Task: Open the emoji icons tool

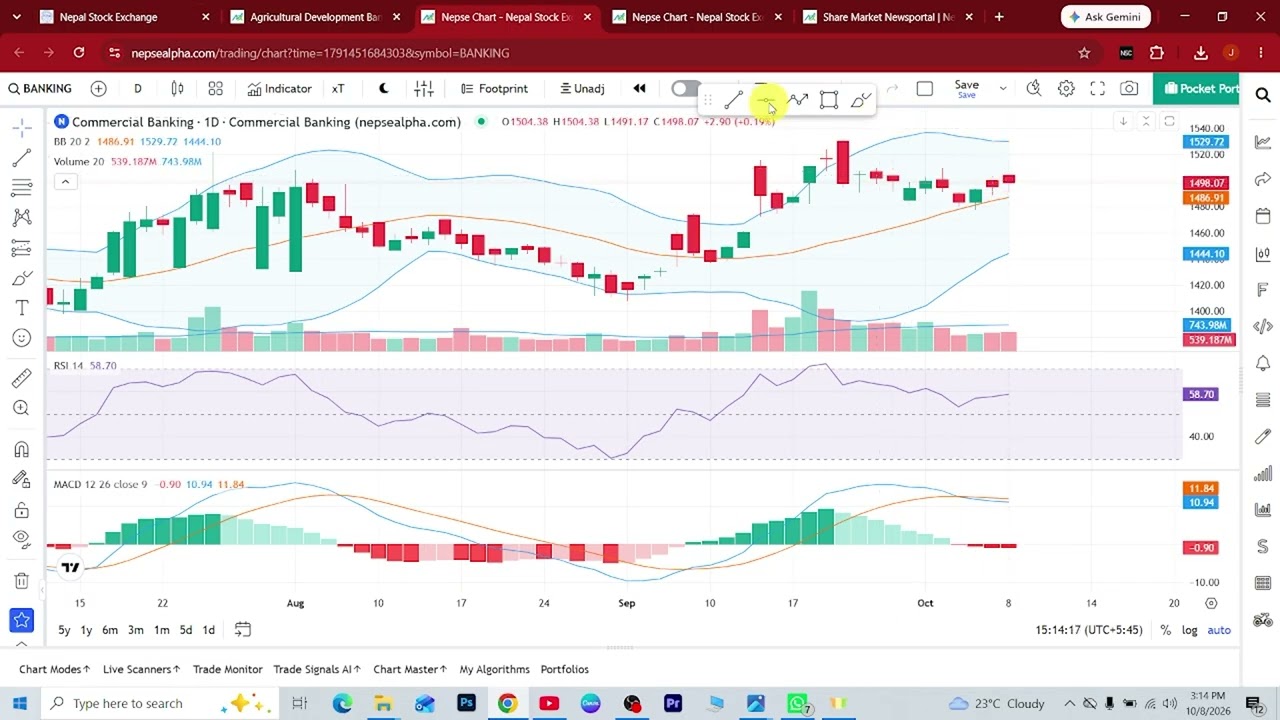Action: (x=21, y=338)
